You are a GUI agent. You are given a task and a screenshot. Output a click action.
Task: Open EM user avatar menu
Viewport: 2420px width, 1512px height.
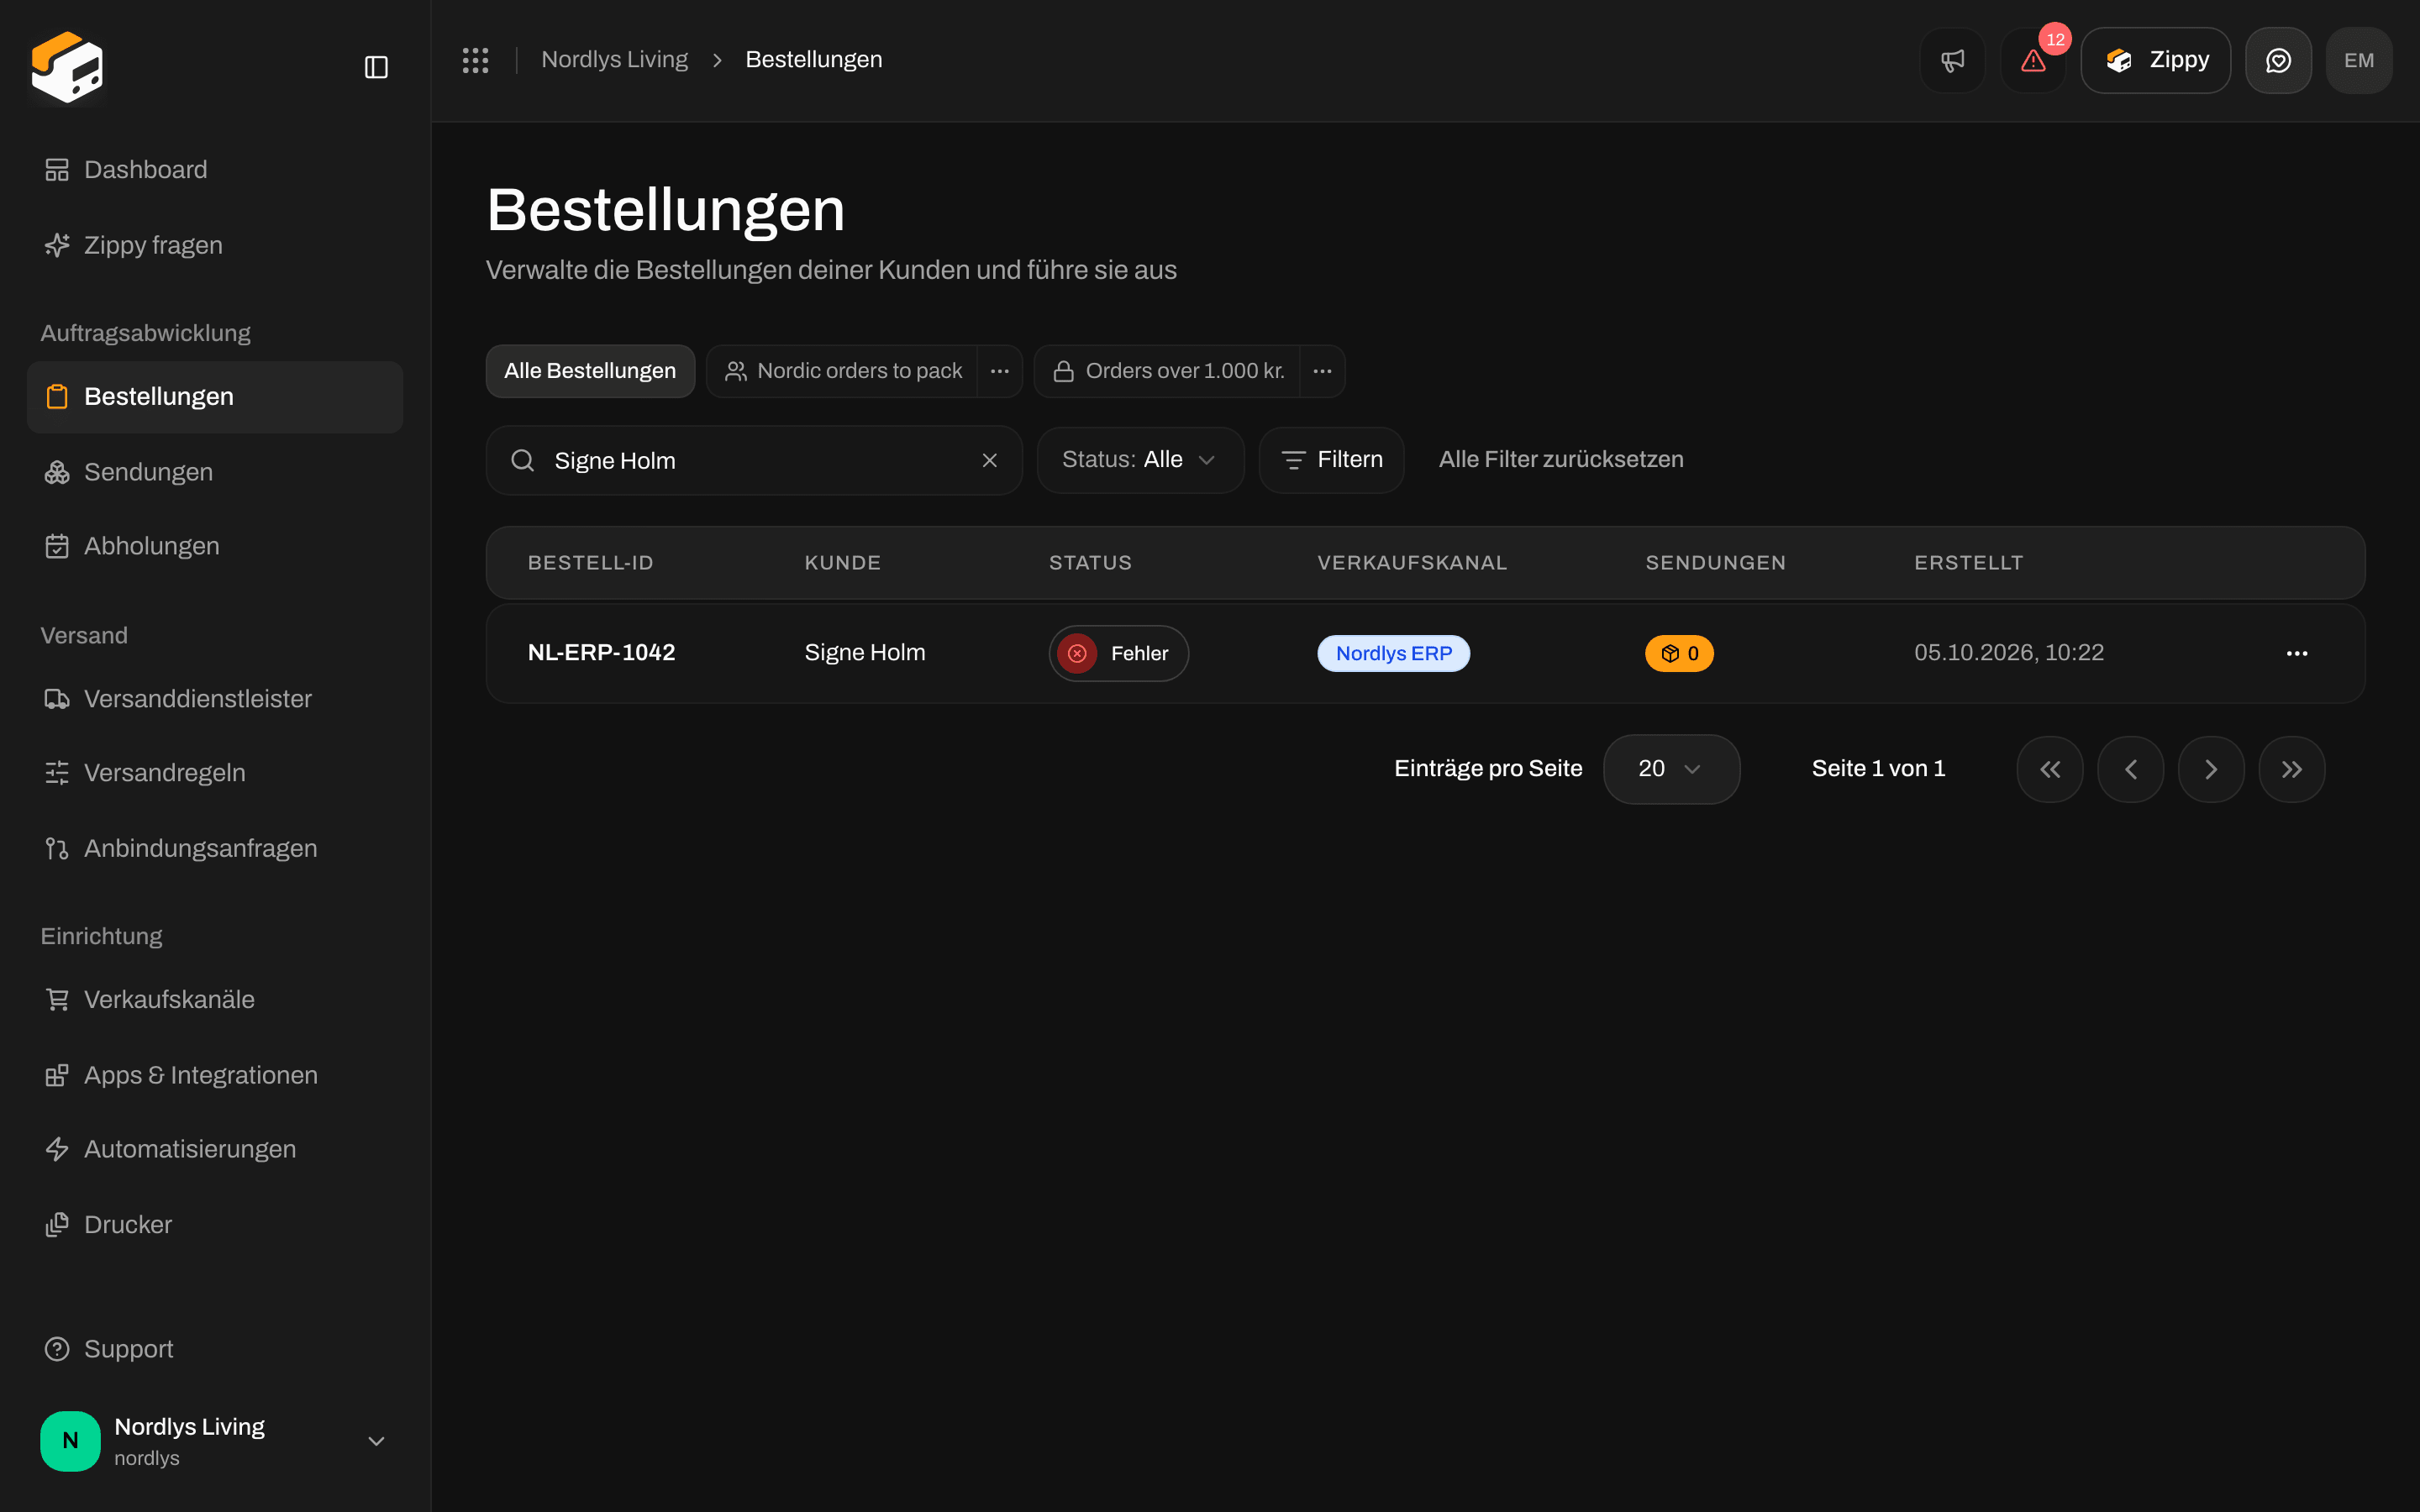[2359, 60]
